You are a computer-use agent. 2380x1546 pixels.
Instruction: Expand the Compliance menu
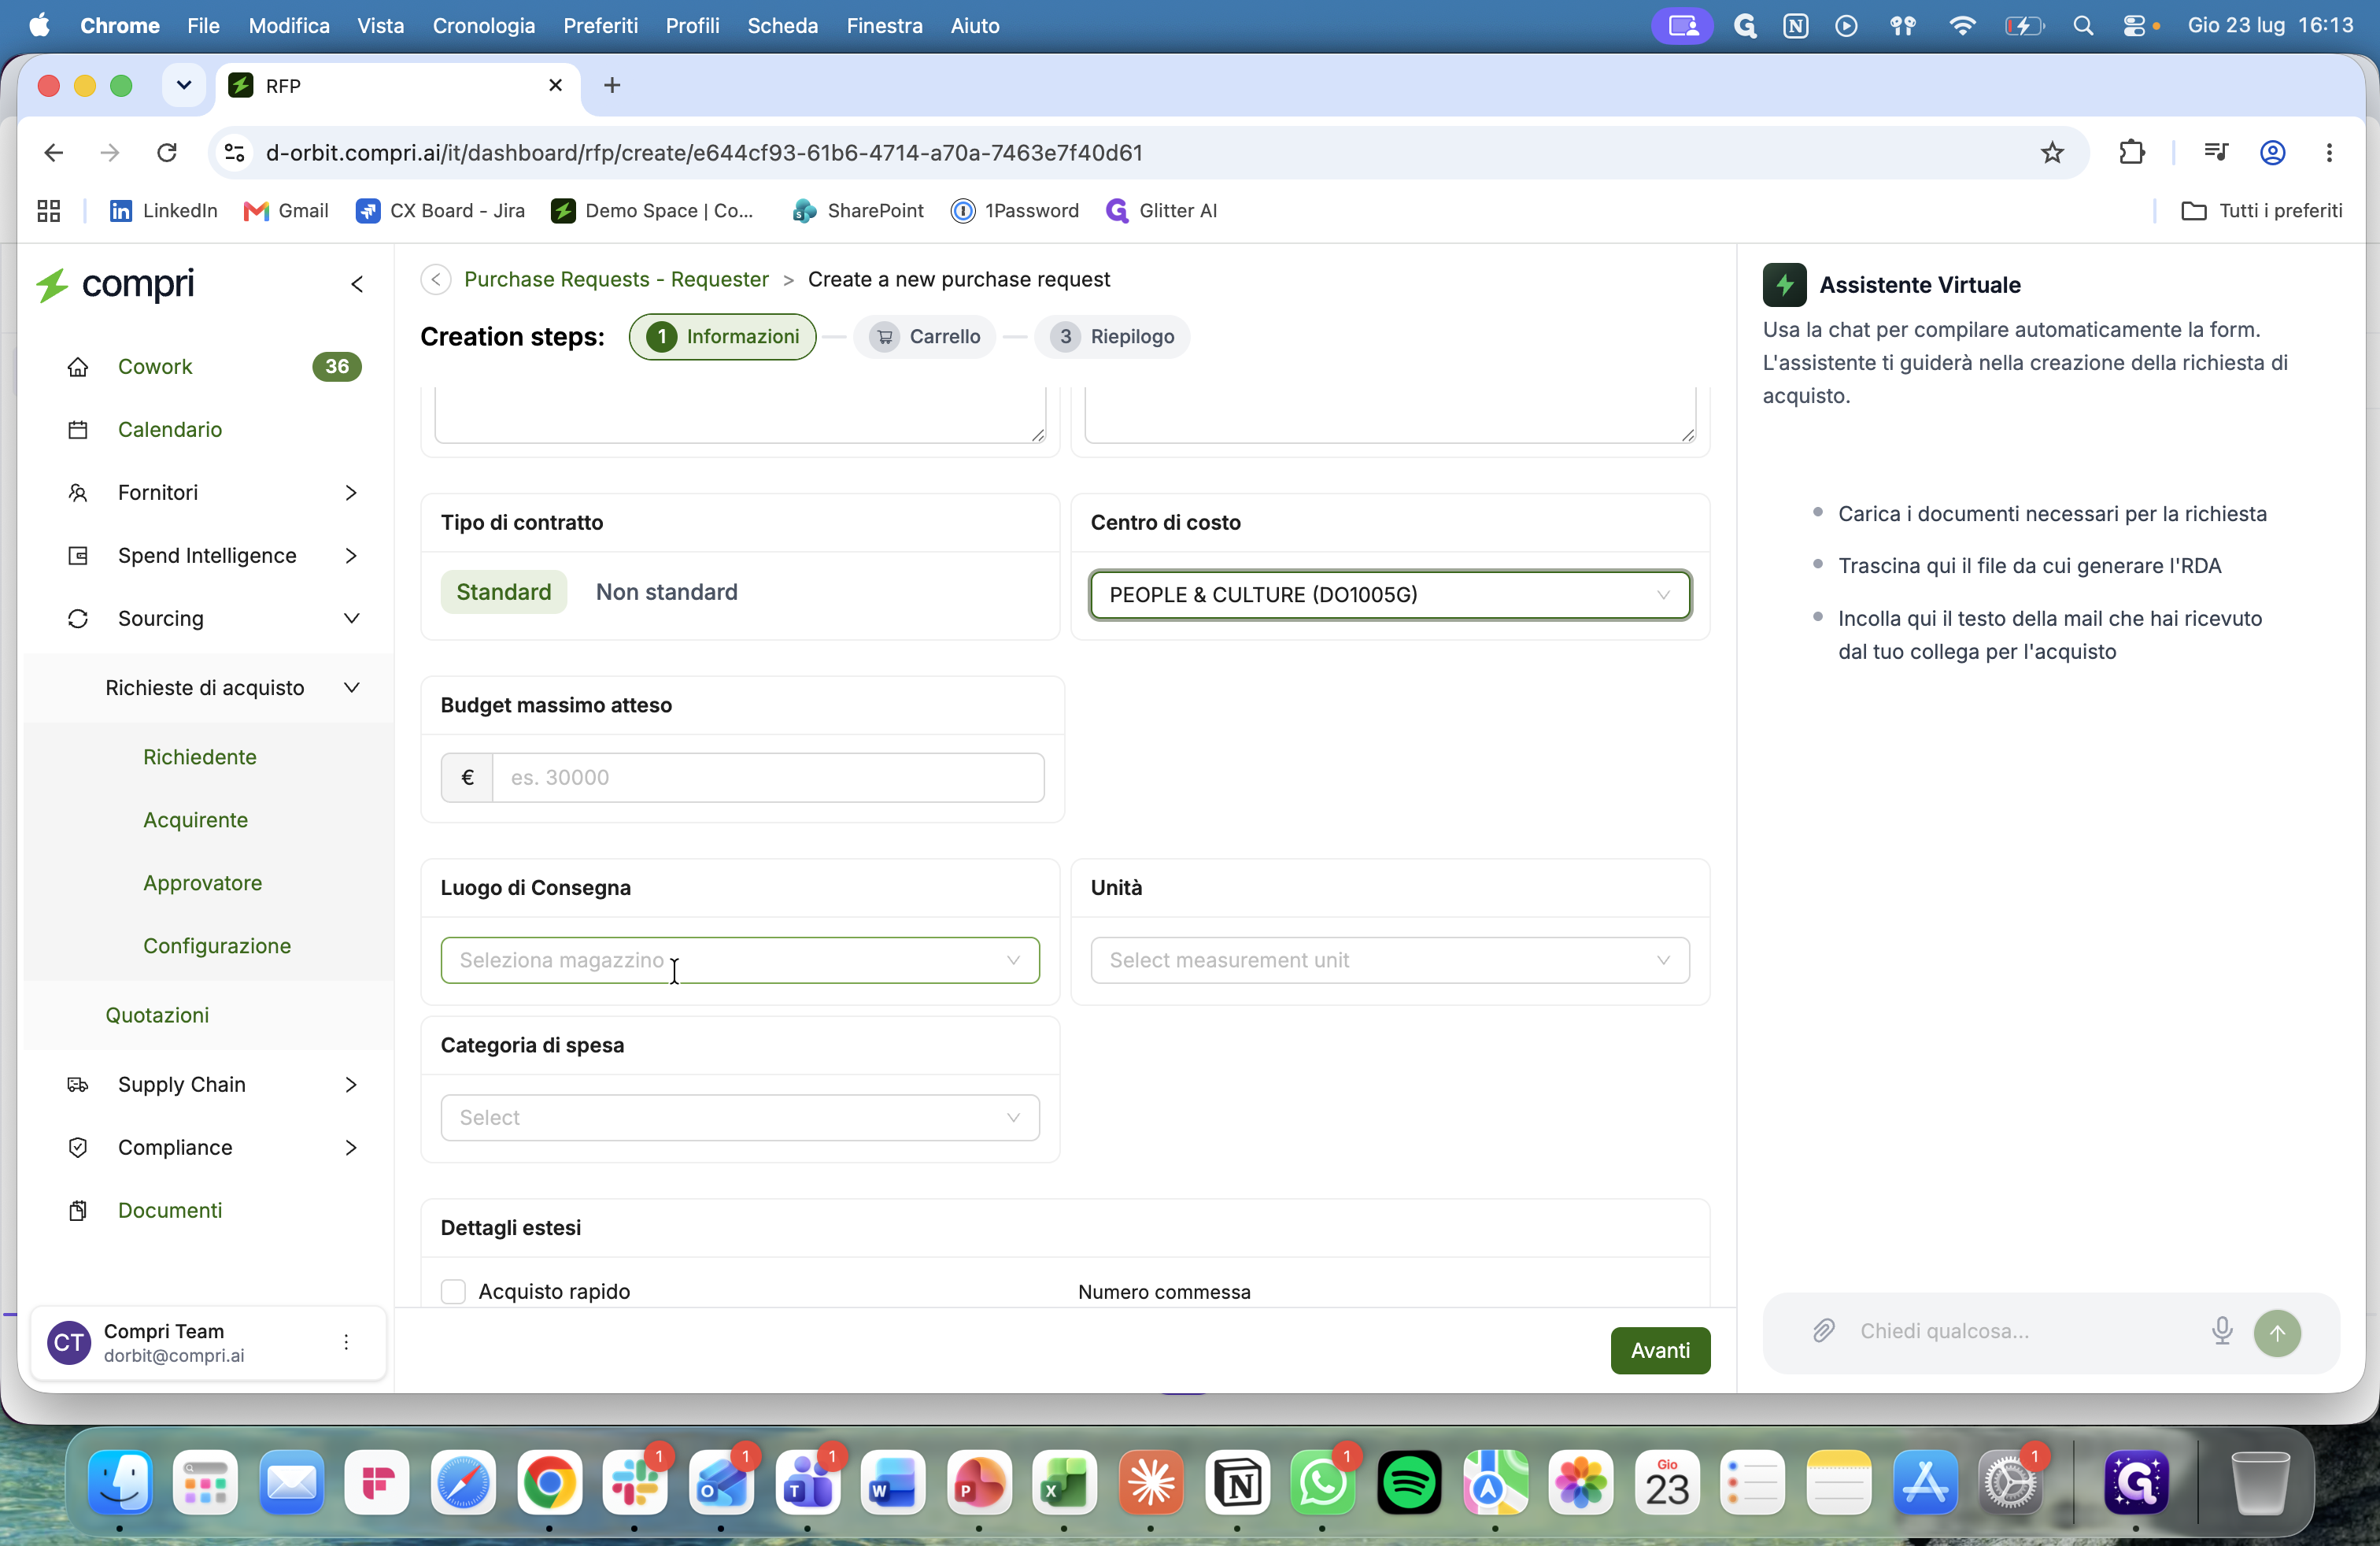(x=351, y=1148)
